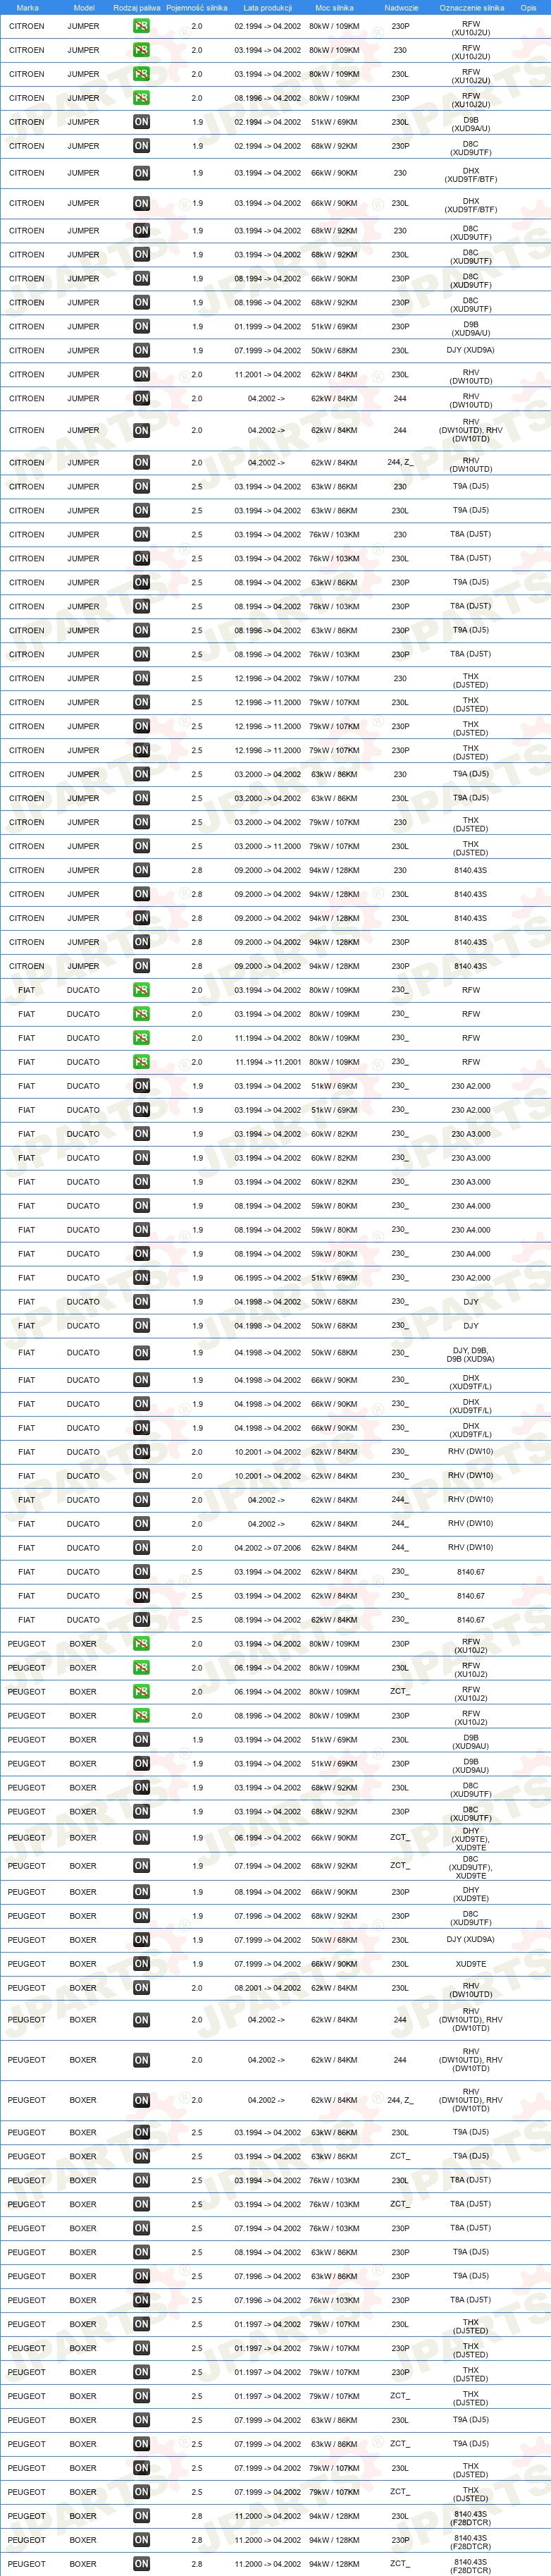The height and width of the screenshot is (2576, 551).
Task: Select the date cell '11.2001 -> 04.2002'
Action: [267, 374]
